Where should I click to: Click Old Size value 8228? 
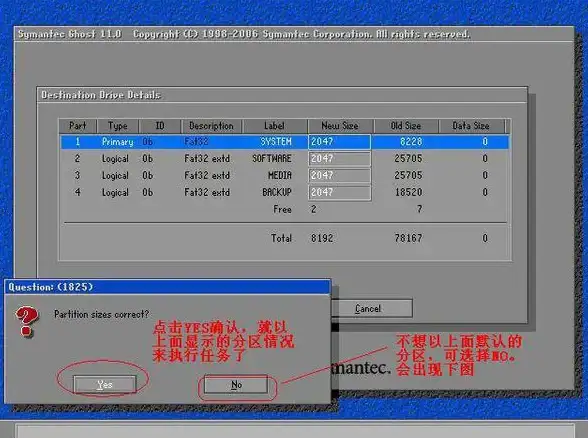coord(411,142)
